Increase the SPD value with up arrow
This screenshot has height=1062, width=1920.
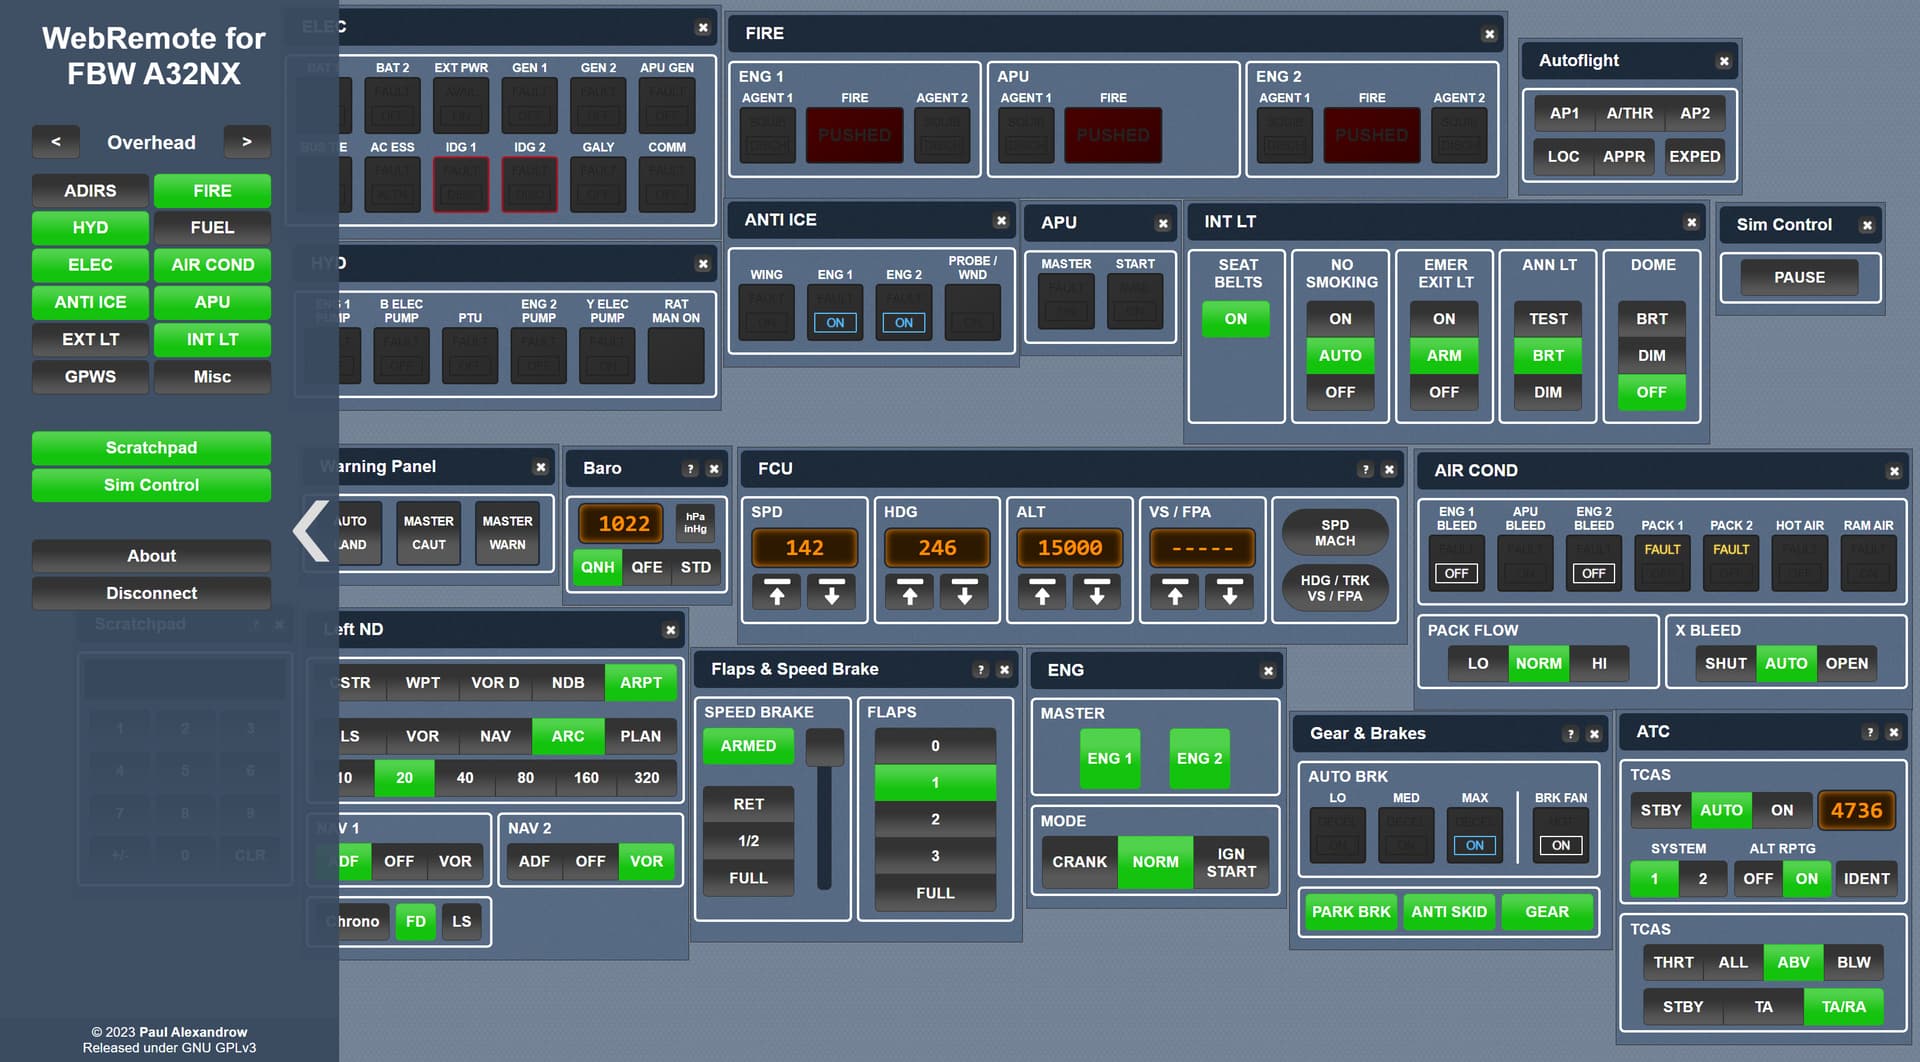tap(777, 593)
